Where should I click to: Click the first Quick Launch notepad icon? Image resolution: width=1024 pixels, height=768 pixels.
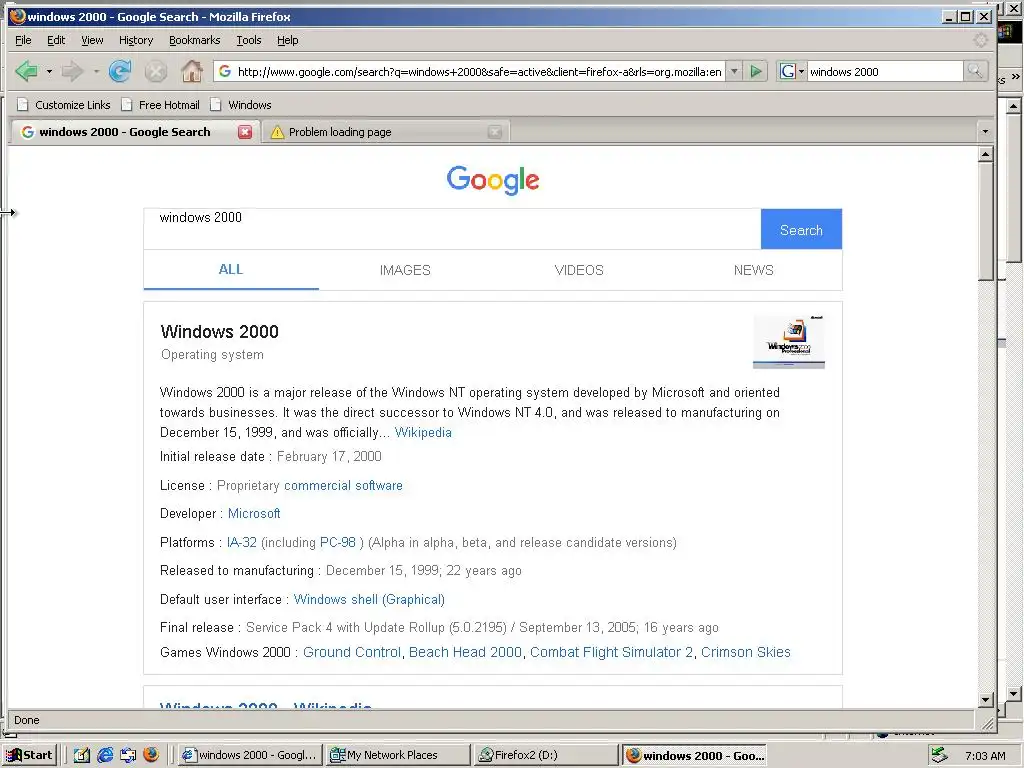82,755
